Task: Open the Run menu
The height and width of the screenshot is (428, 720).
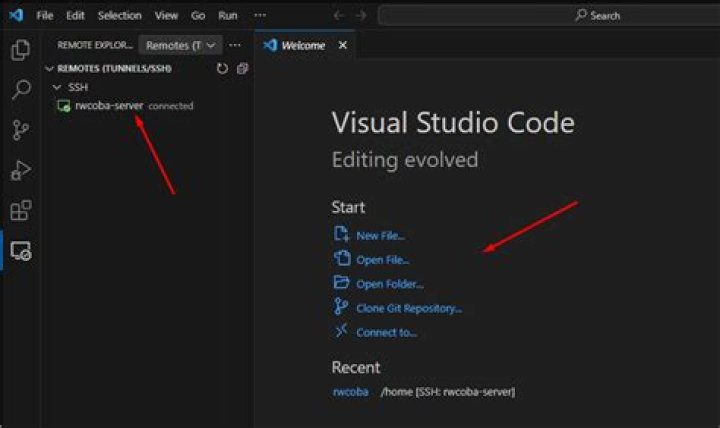Action: click(228, 15)
